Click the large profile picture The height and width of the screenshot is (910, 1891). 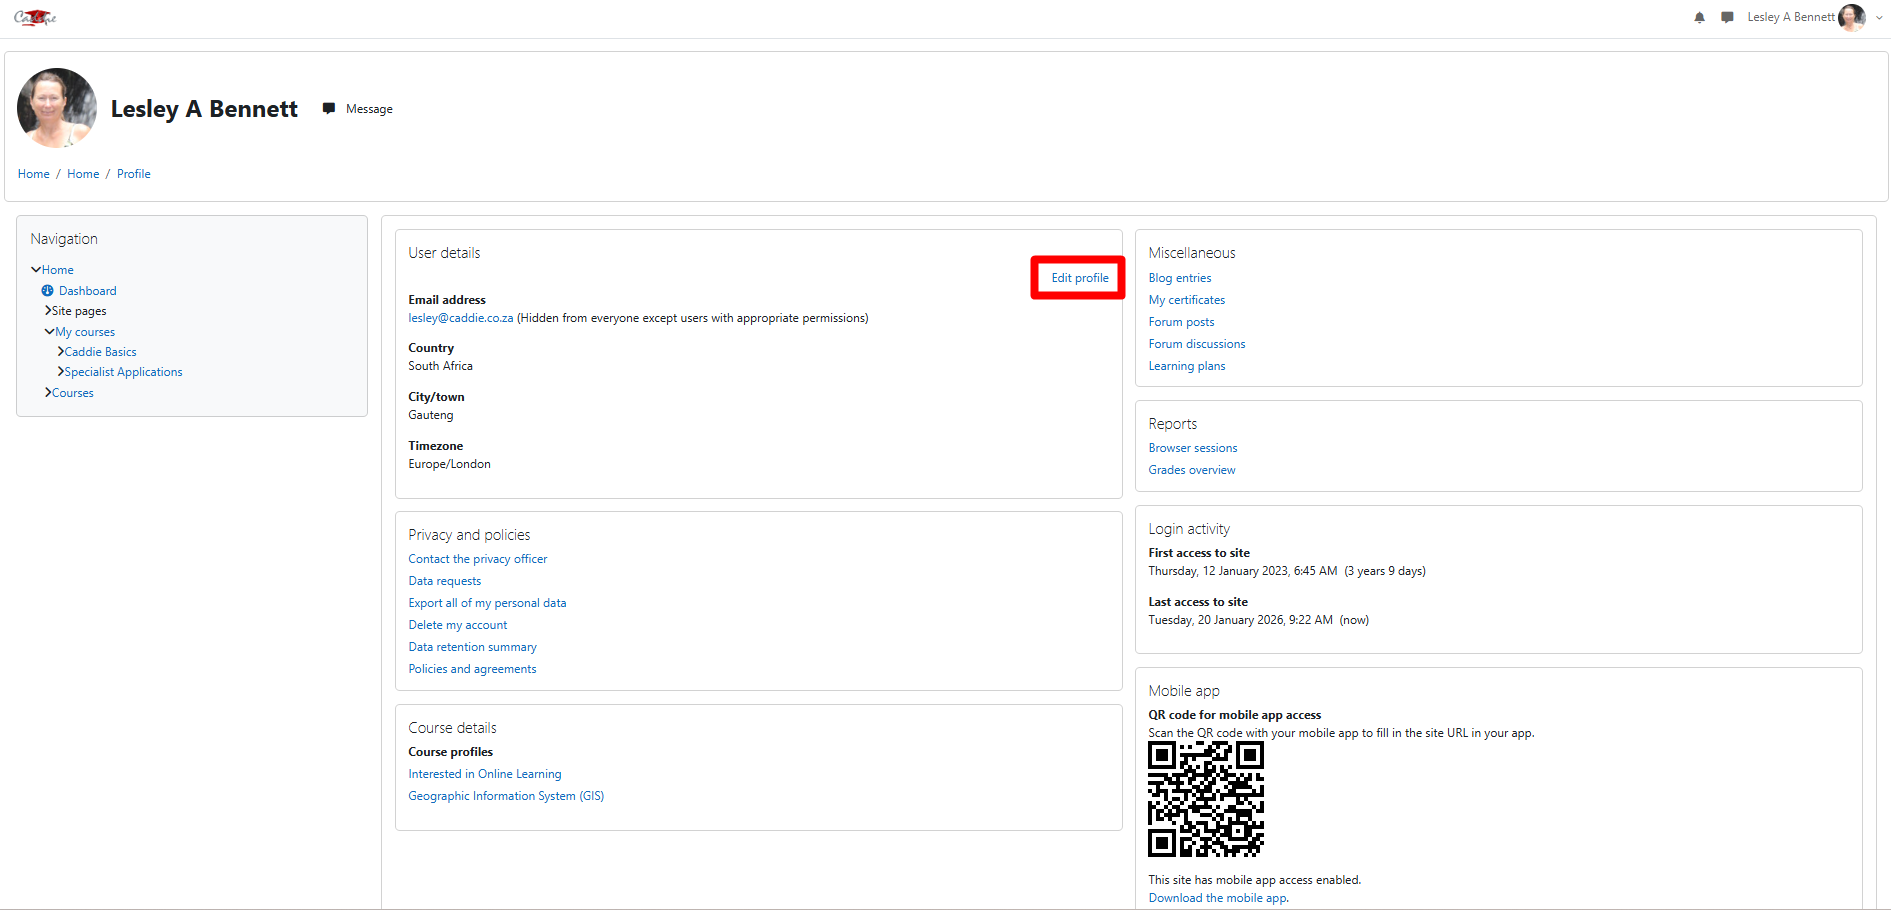coord(57,108)
